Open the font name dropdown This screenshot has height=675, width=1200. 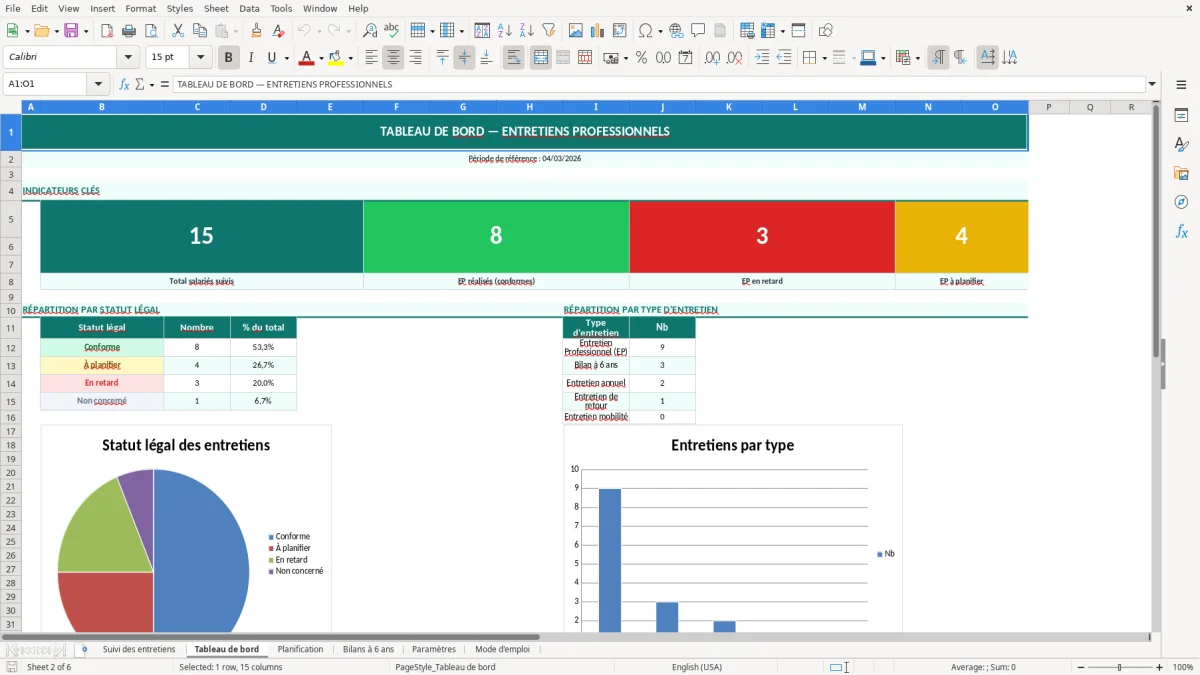pyautogui.click(x=128, y=58)
